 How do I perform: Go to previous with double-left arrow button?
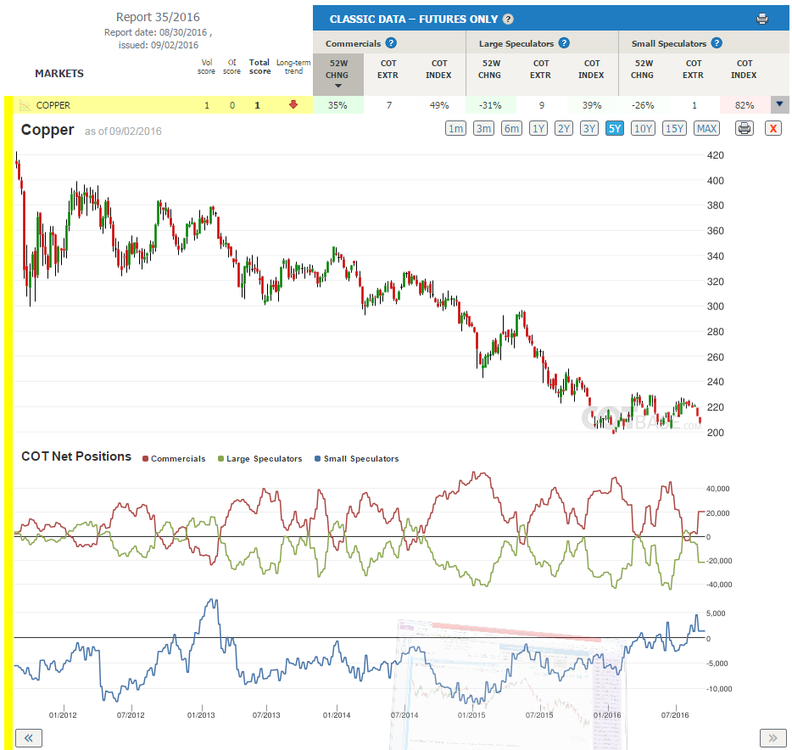click(29, 738)
